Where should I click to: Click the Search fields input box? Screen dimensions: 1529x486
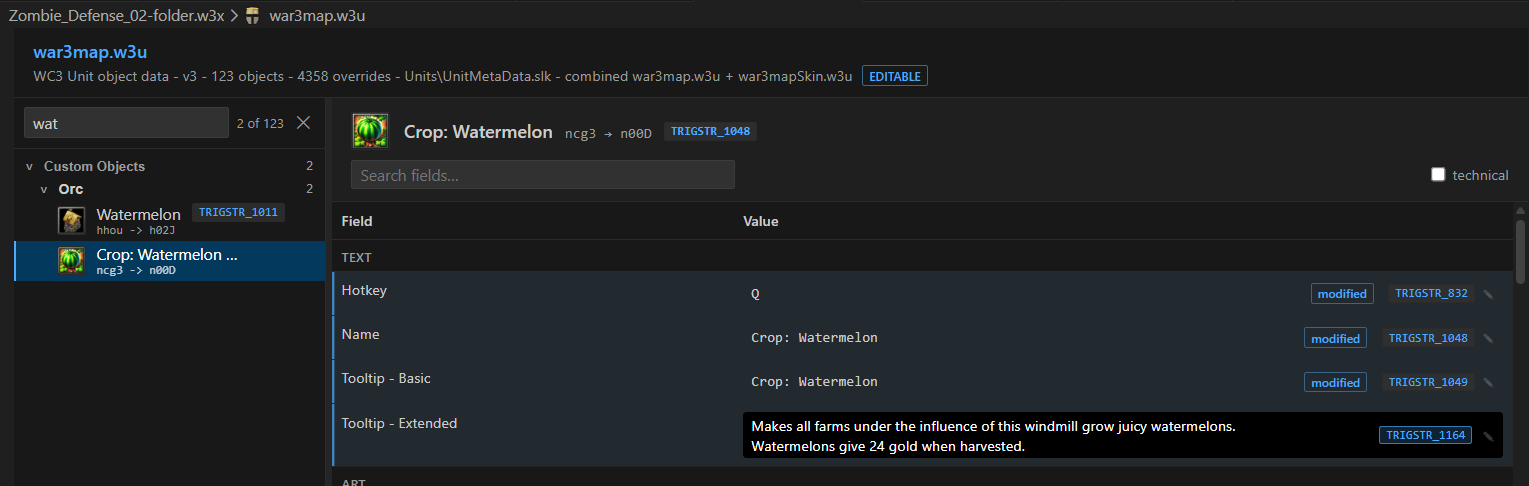[543, 175]
